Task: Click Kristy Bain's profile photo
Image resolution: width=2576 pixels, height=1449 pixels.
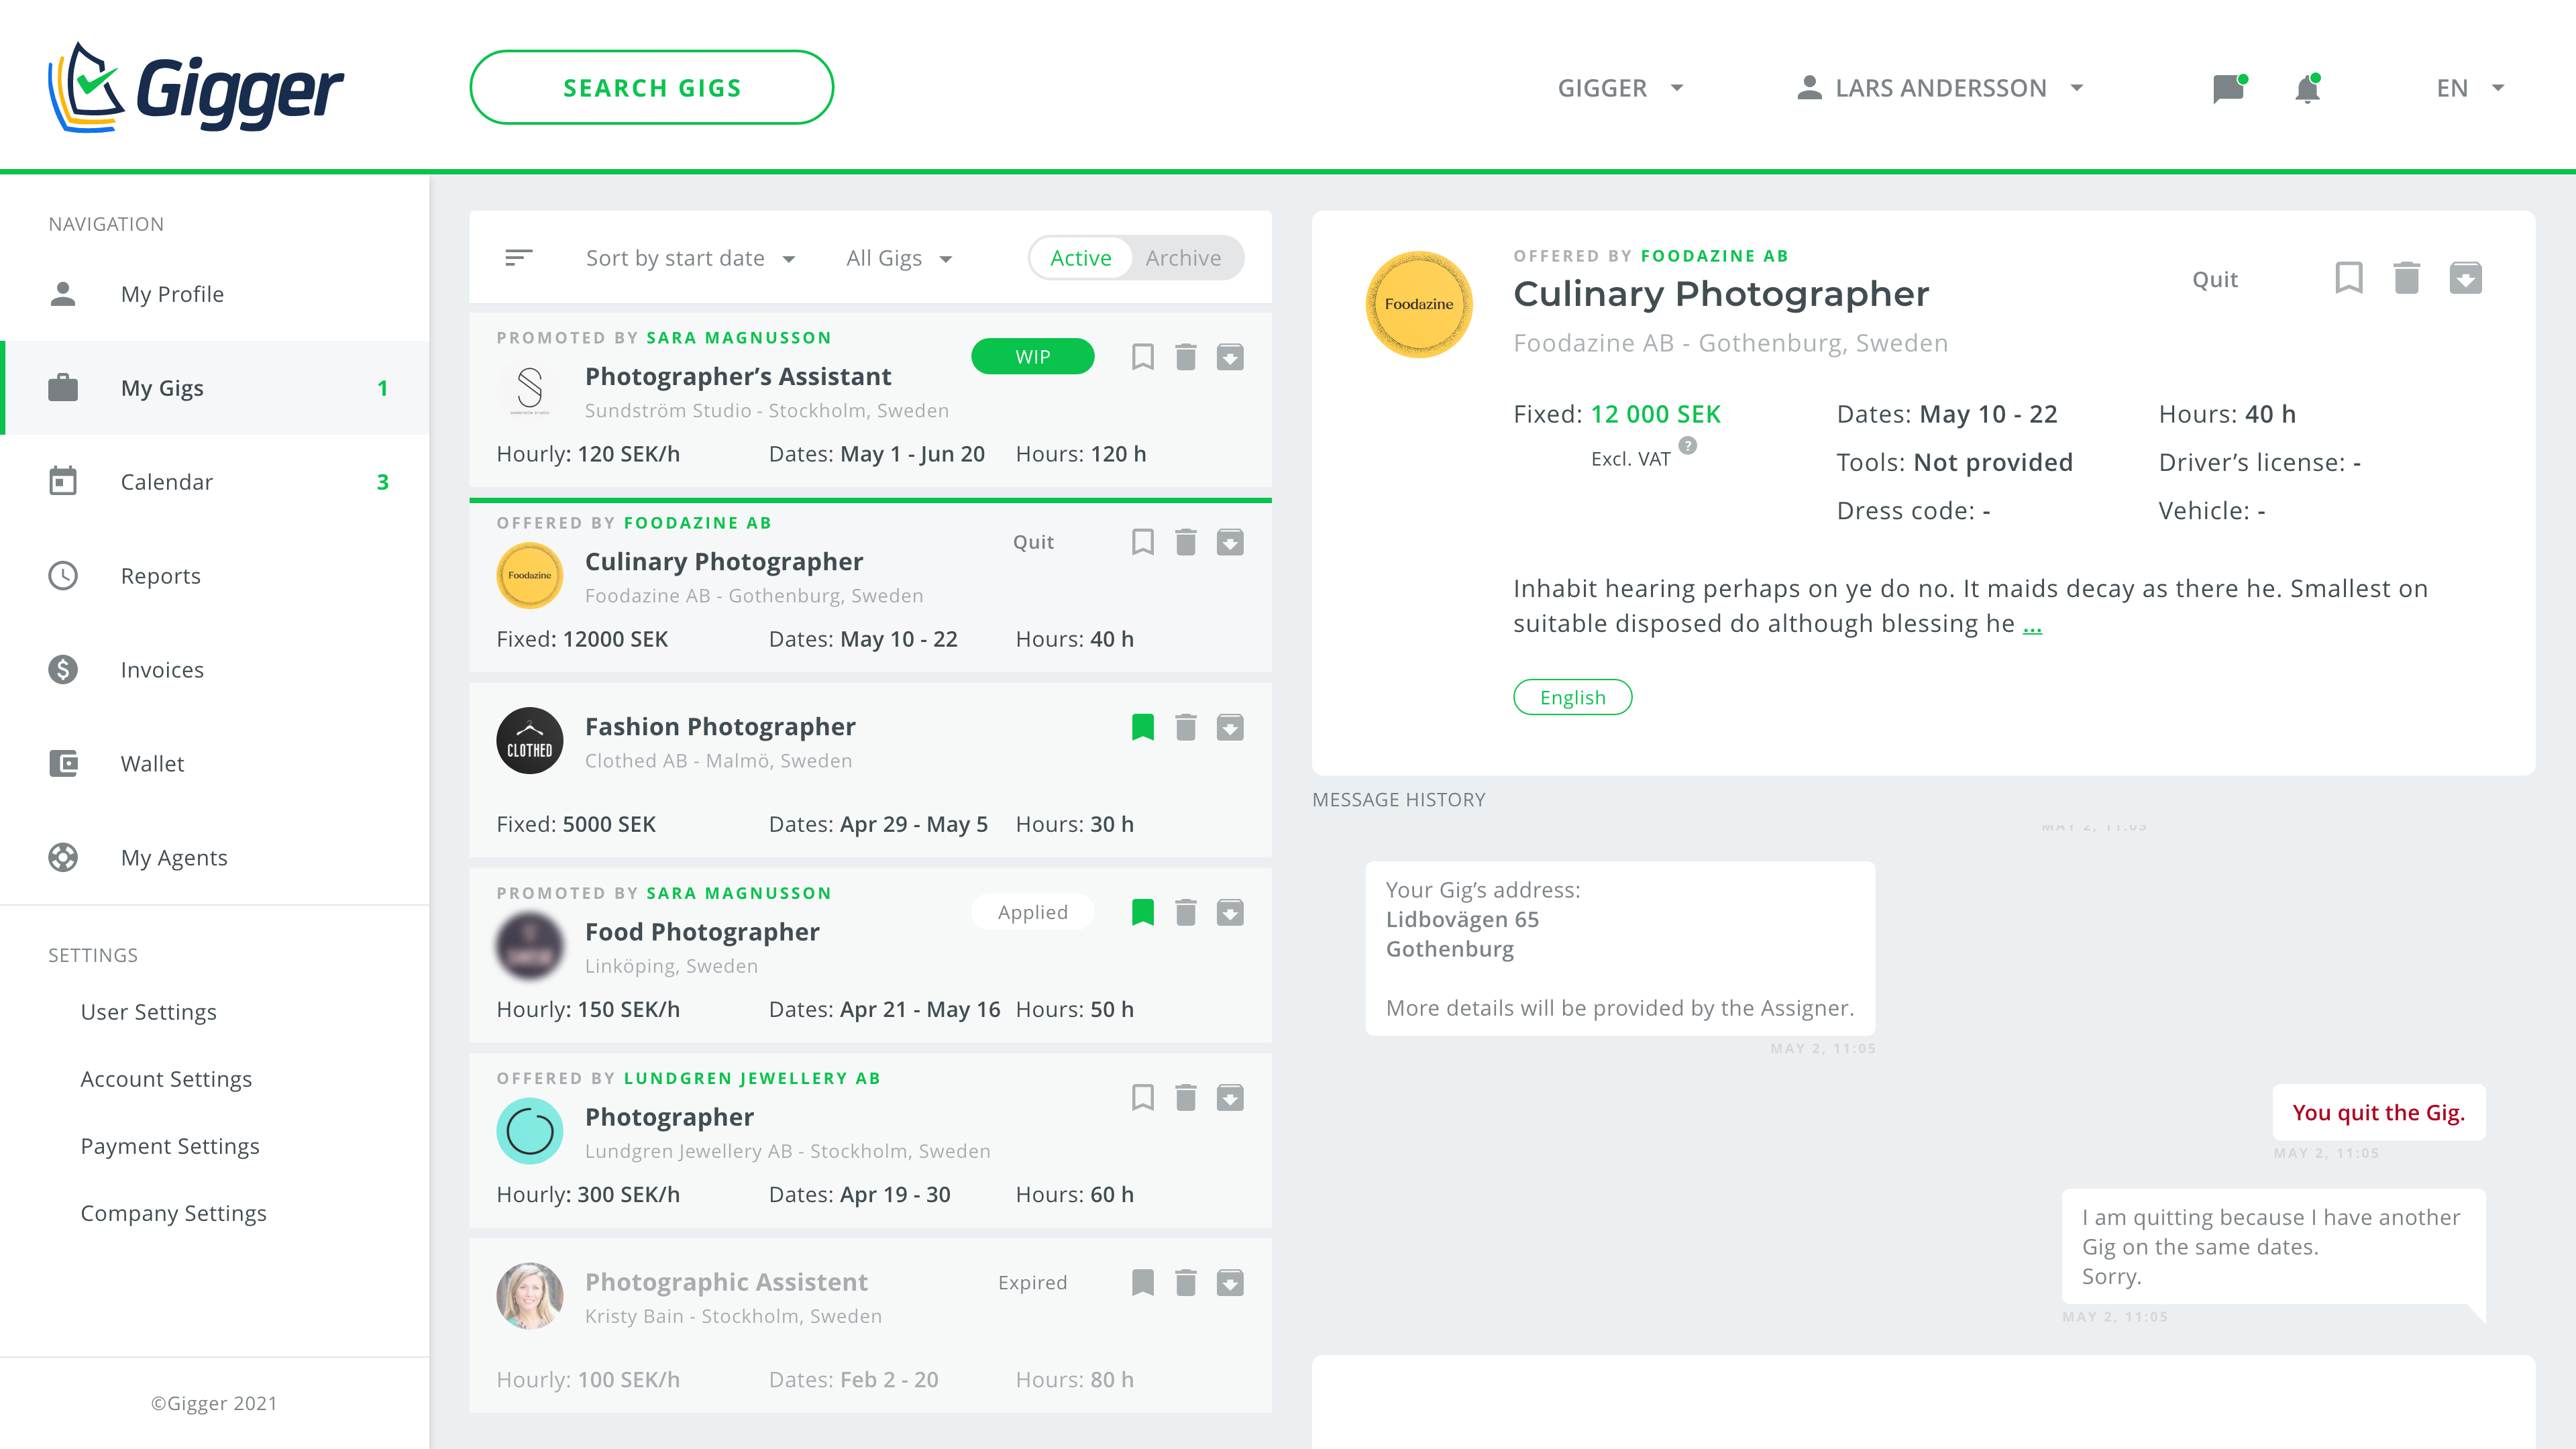Action: click(x=530, y=1296)
